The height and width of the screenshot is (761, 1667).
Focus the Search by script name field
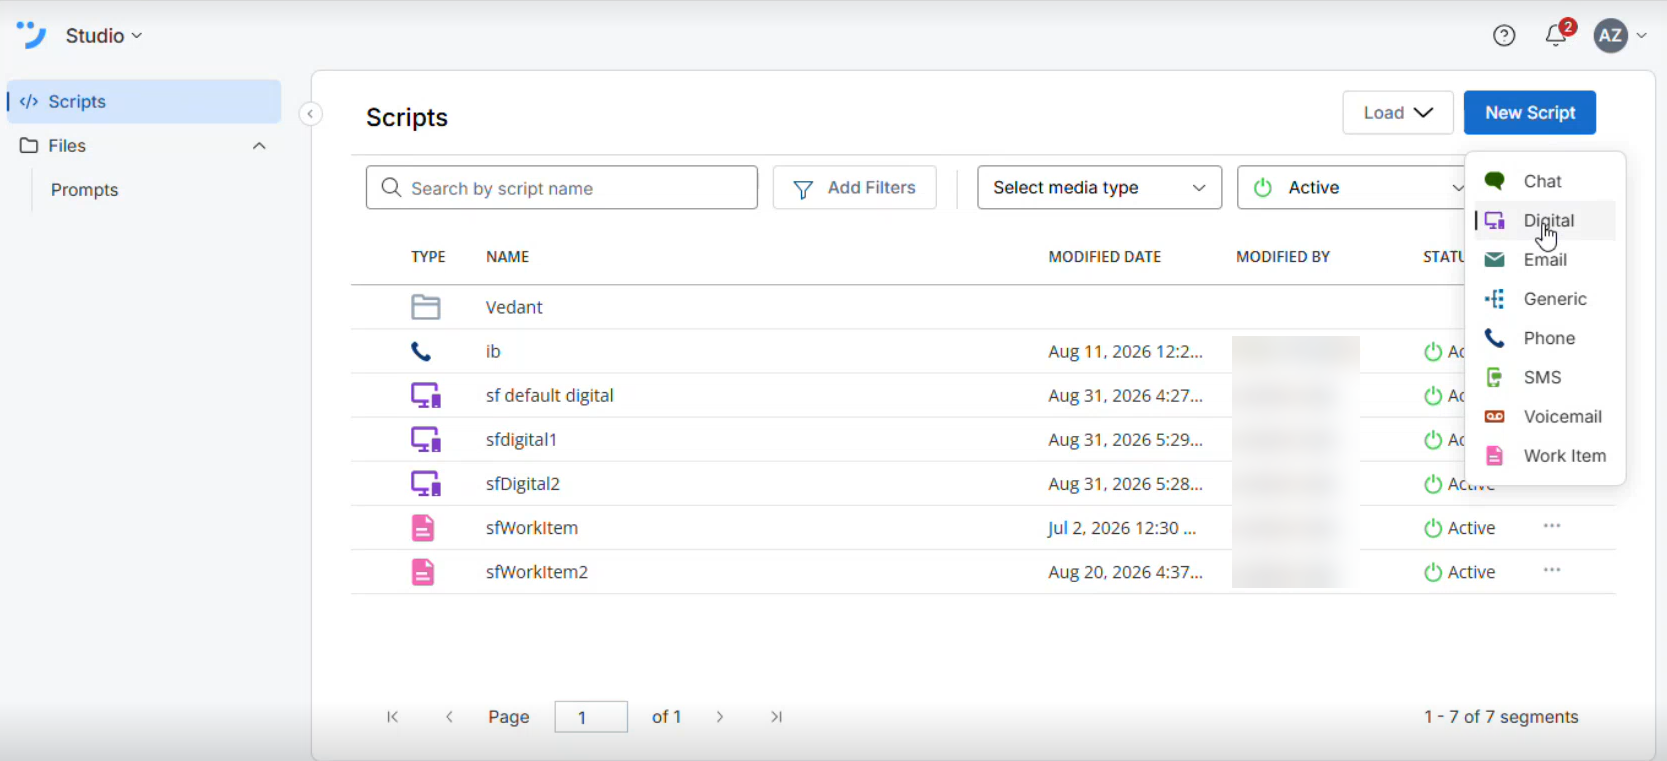coord(561,188)
